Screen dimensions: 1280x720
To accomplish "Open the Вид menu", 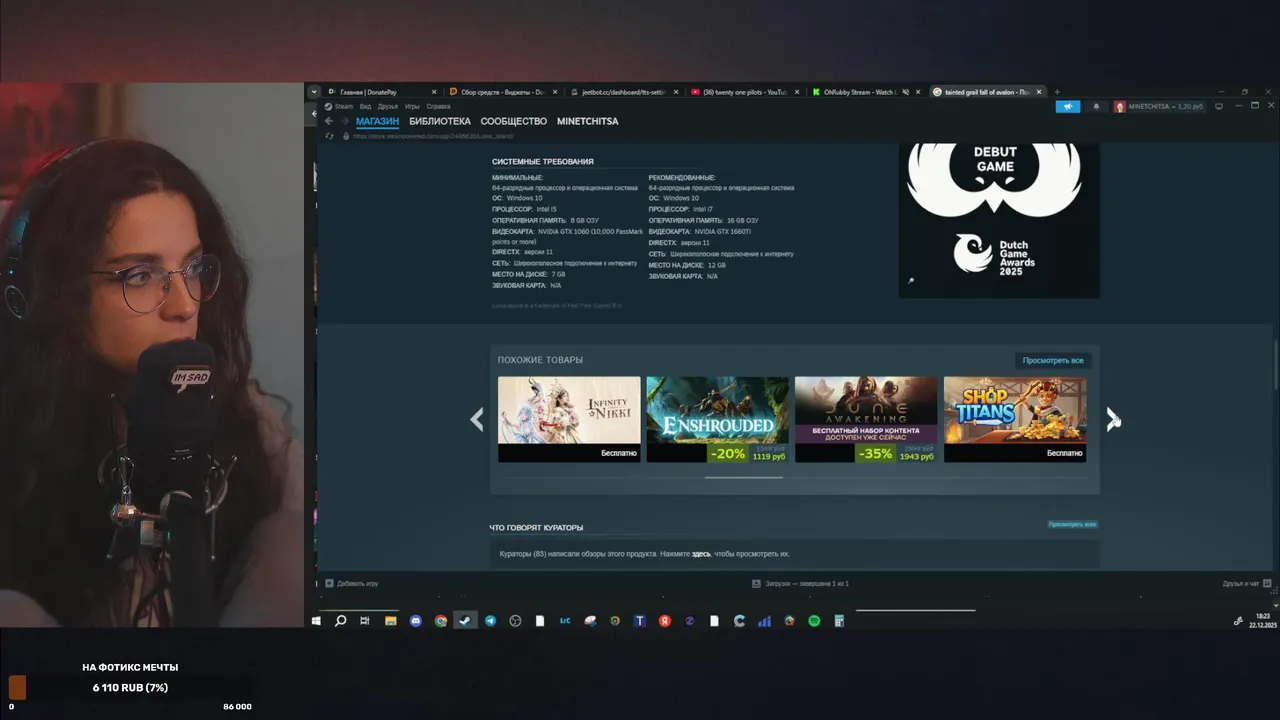I will [x=366, y=106].
